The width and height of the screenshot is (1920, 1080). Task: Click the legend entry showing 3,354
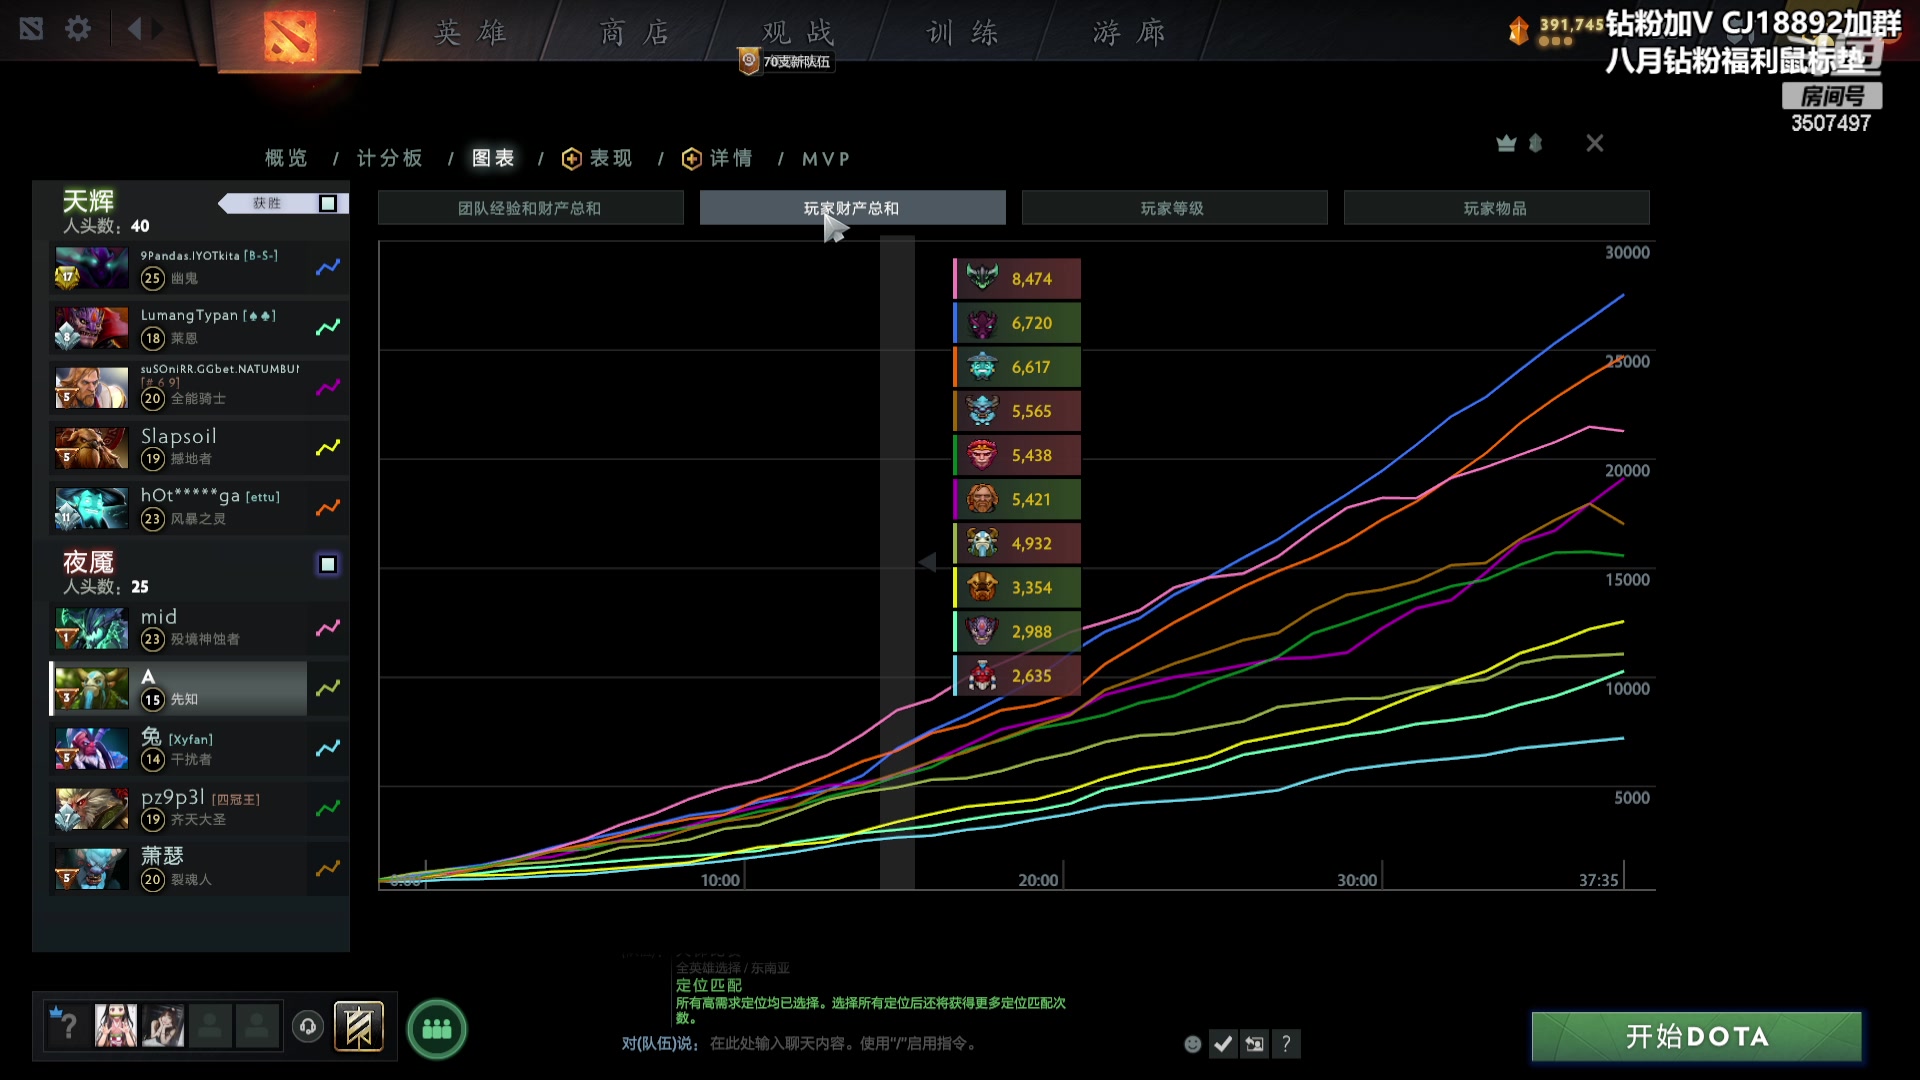[1017, 588]
